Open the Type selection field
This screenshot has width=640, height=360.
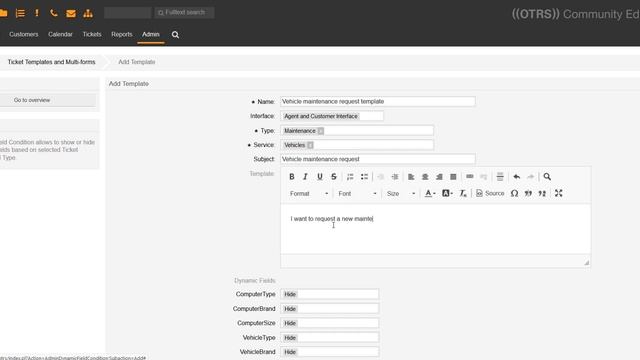coord(357,131)
